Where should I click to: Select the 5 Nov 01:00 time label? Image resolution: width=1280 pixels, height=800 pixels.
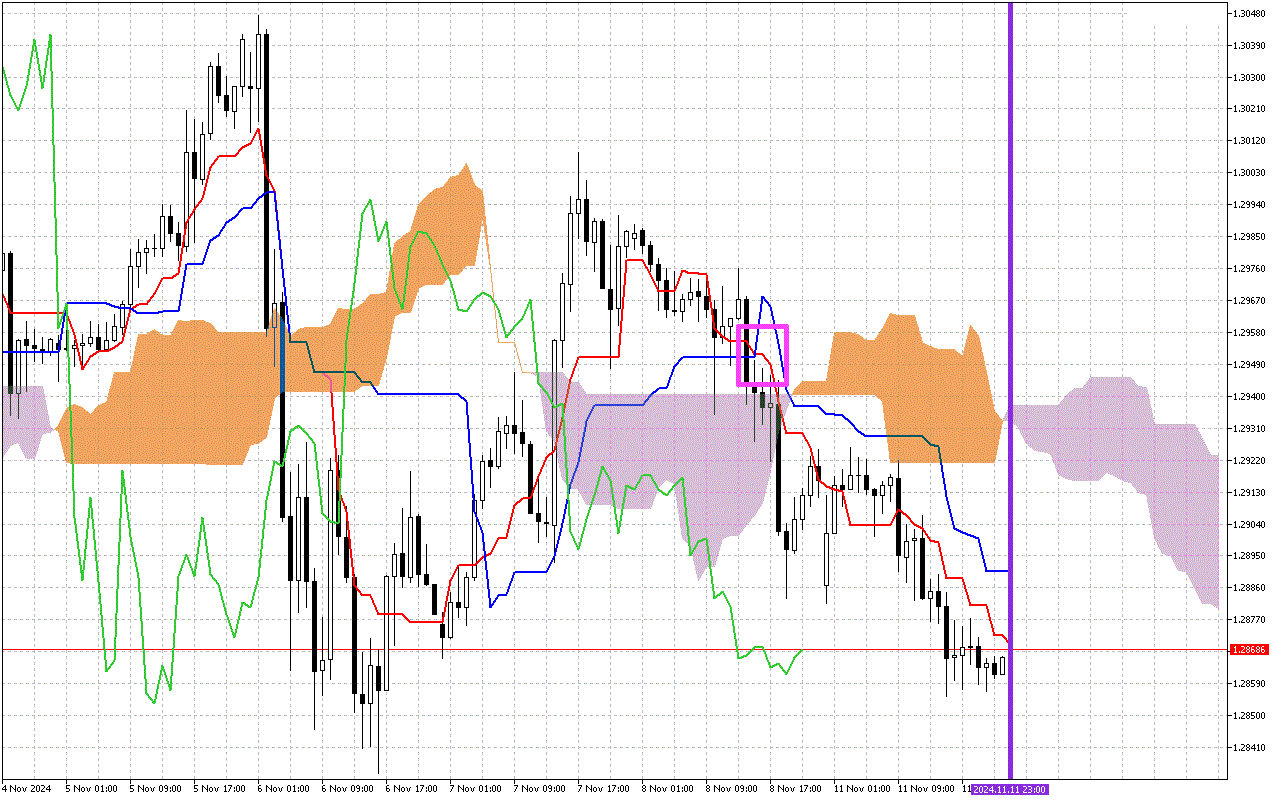(92, 789)
